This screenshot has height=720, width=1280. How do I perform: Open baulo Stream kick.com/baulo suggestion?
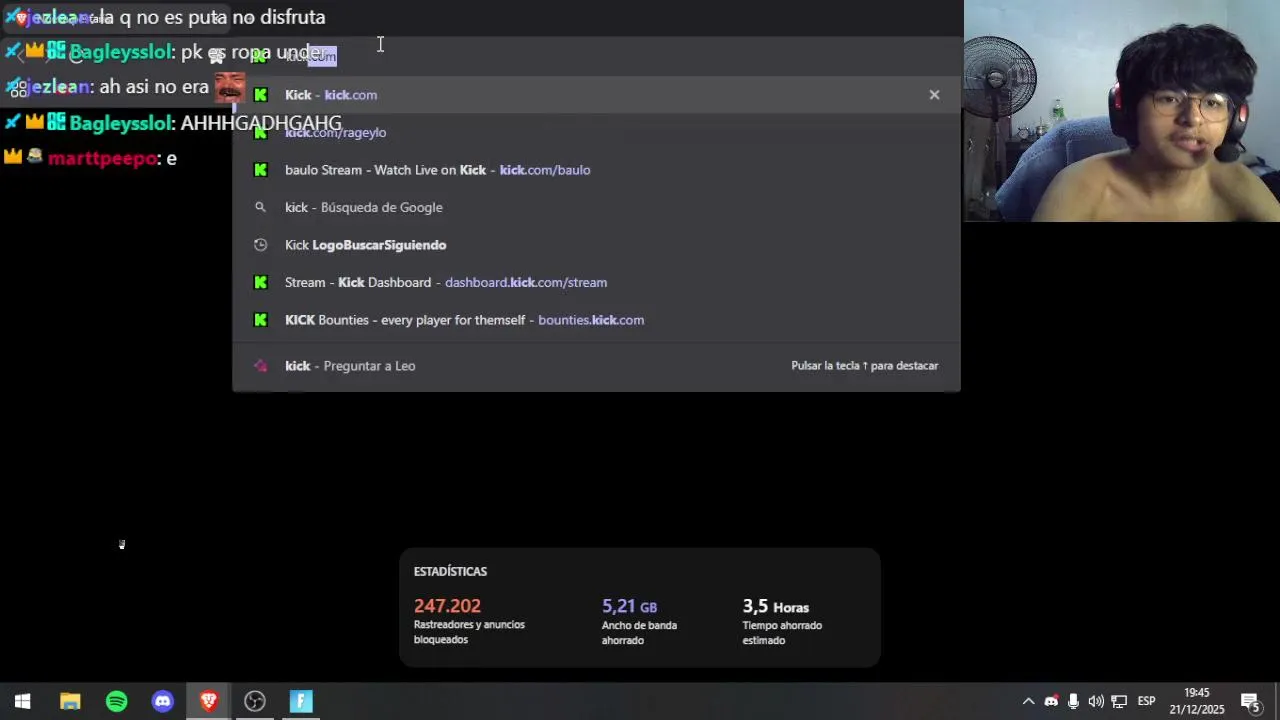(x=596, y=170)
